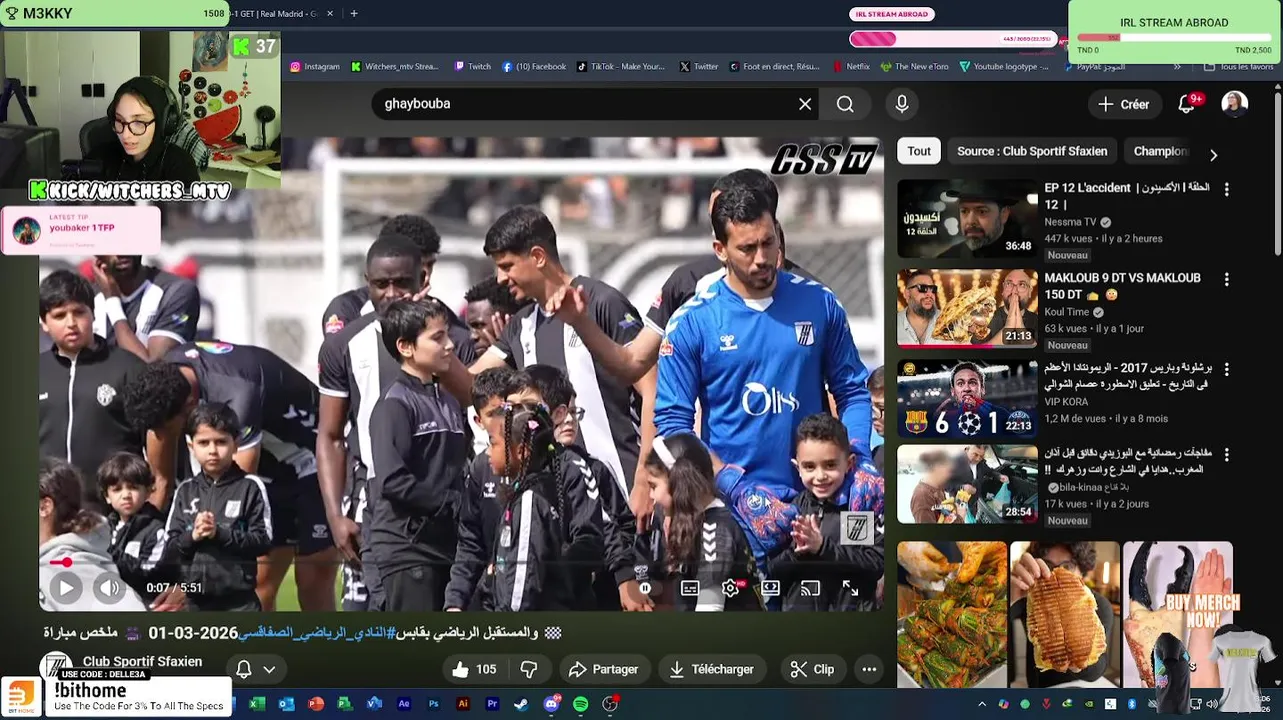Click the Télécharger download button
Viewport: 1283px width, 720px height.
pyautogui.click(x=711, y=669)
